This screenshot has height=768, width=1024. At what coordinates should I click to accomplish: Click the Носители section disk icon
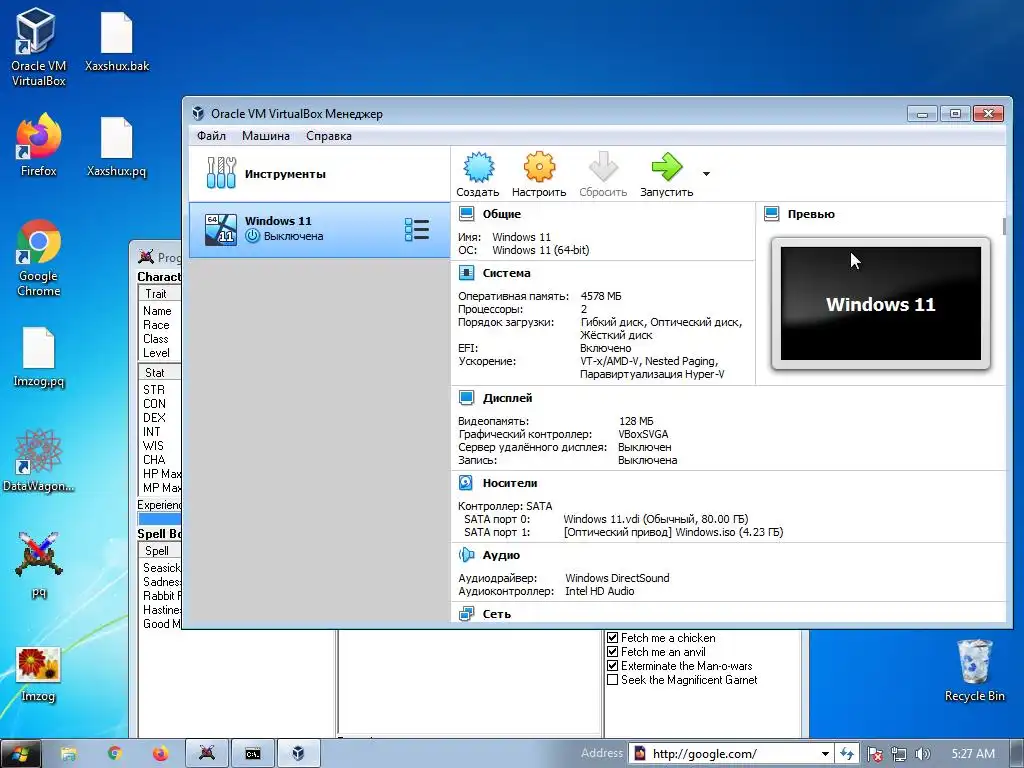tap(466, 483)
